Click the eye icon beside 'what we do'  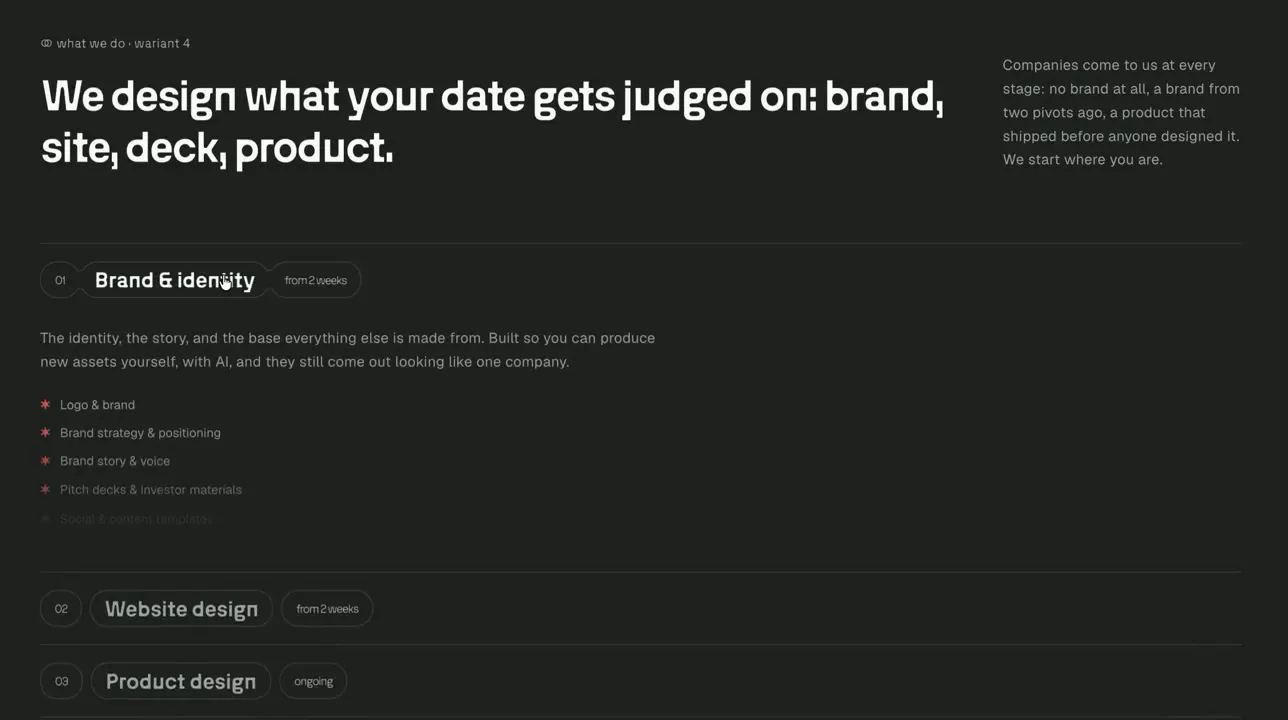[x=46, y=43]
